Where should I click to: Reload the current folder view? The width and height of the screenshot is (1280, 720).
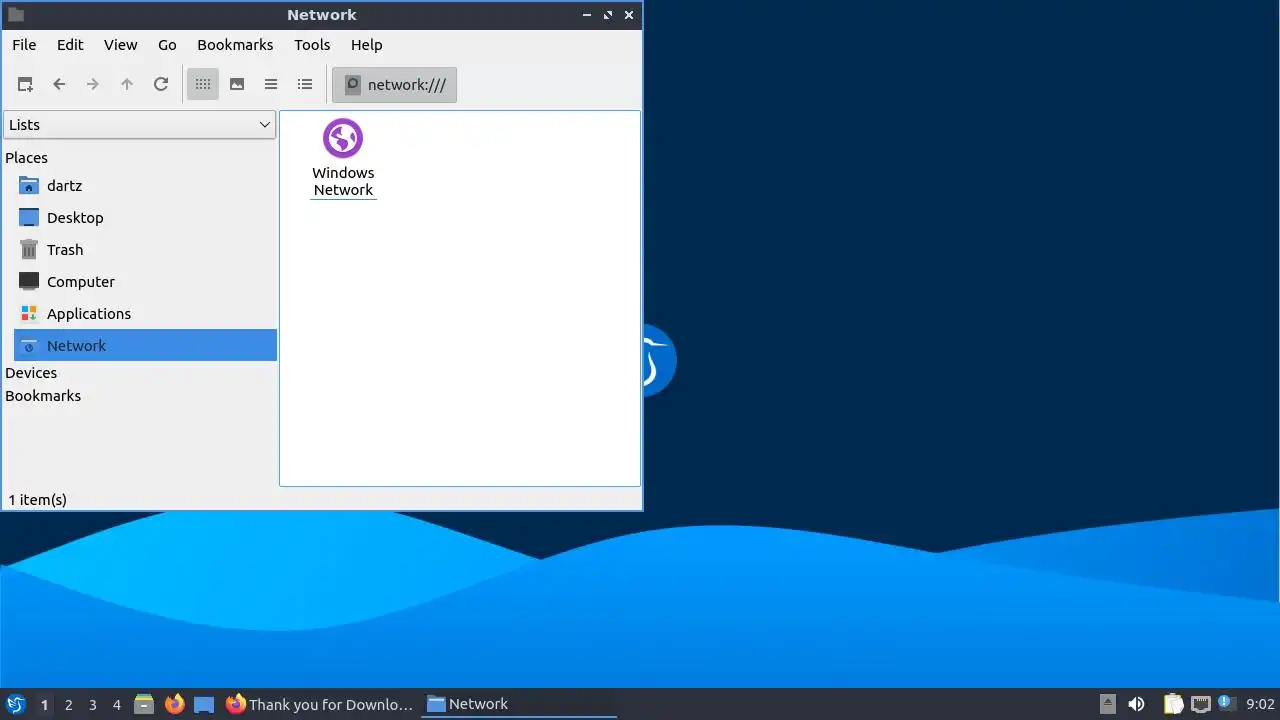161,85
